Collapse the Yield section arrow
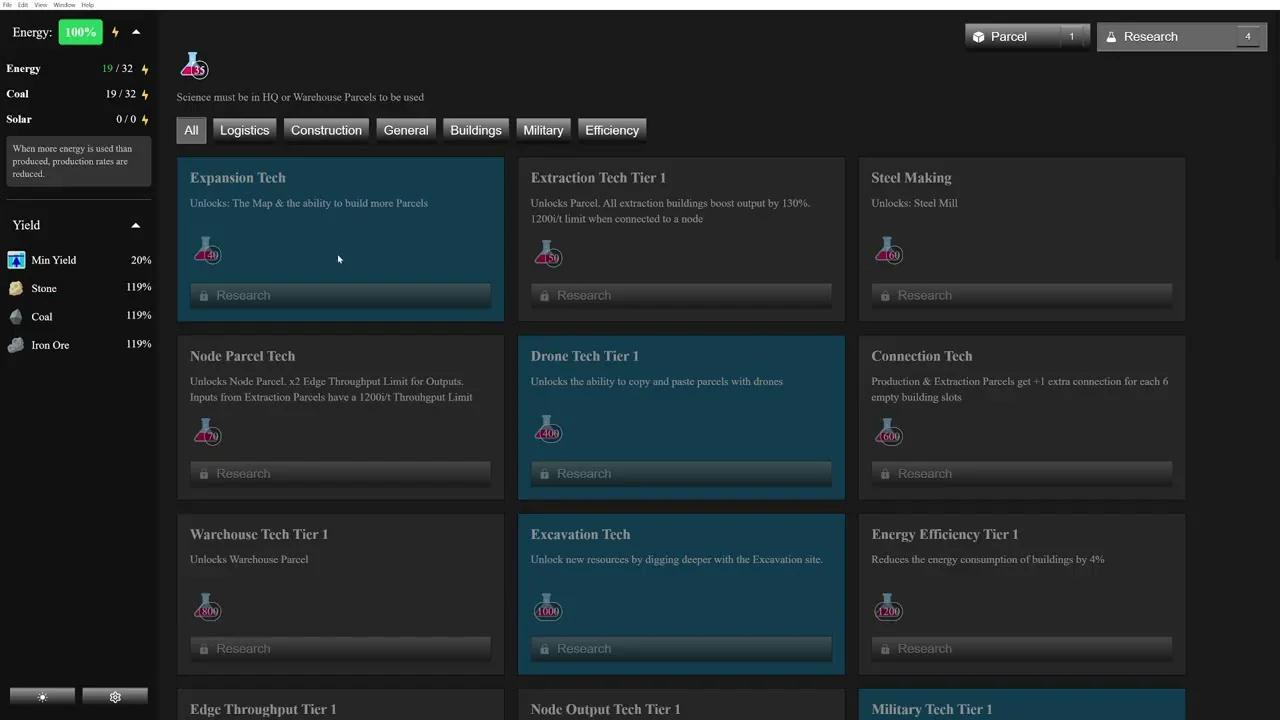The image size is (1280, 720). (136, 225)
